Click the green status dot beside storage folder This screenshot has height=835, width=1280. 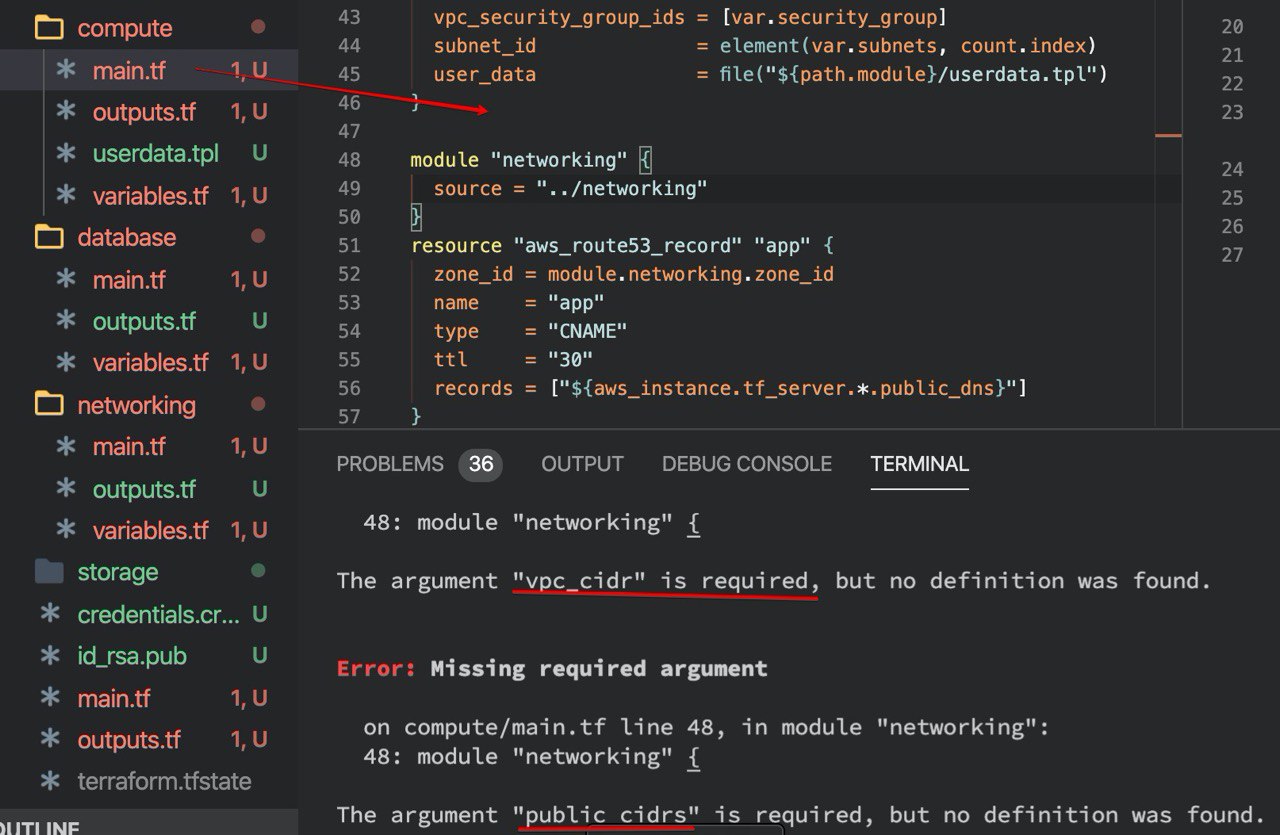(x=258, y=571)
